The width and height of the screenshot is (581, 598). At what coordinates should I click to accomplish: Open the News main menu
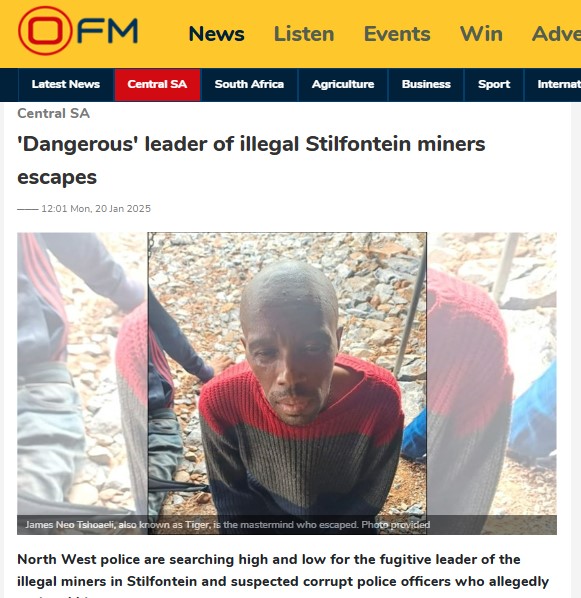tap(216, 34)
